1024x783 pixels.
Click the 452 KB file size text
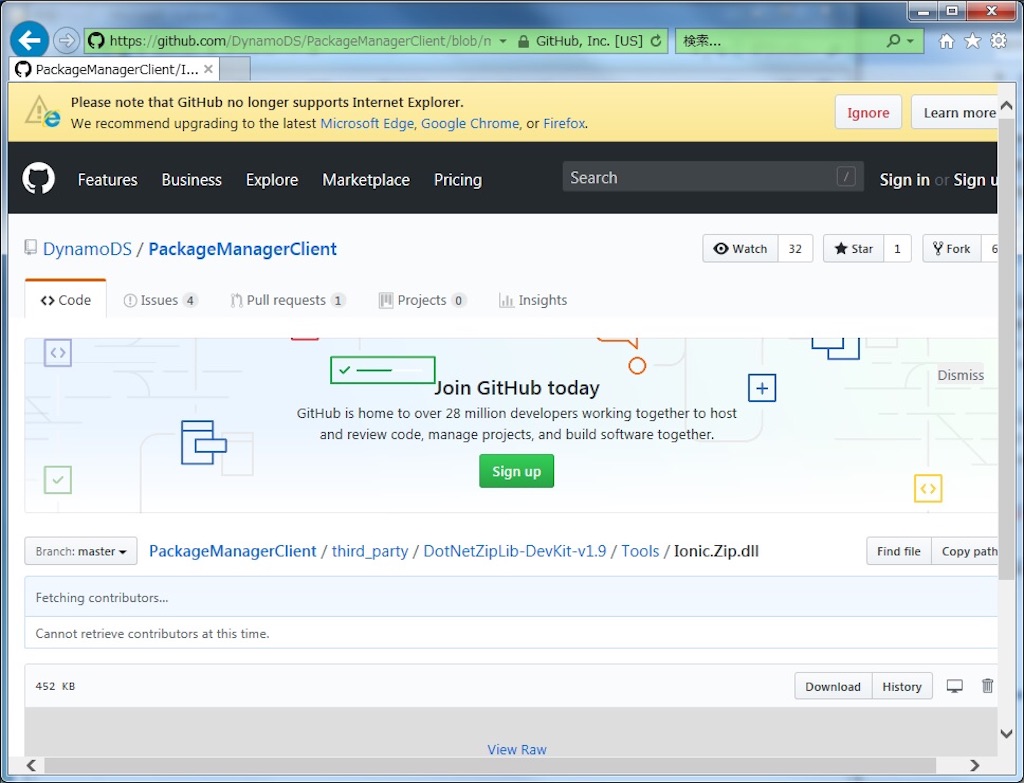[x=56, y=686]
